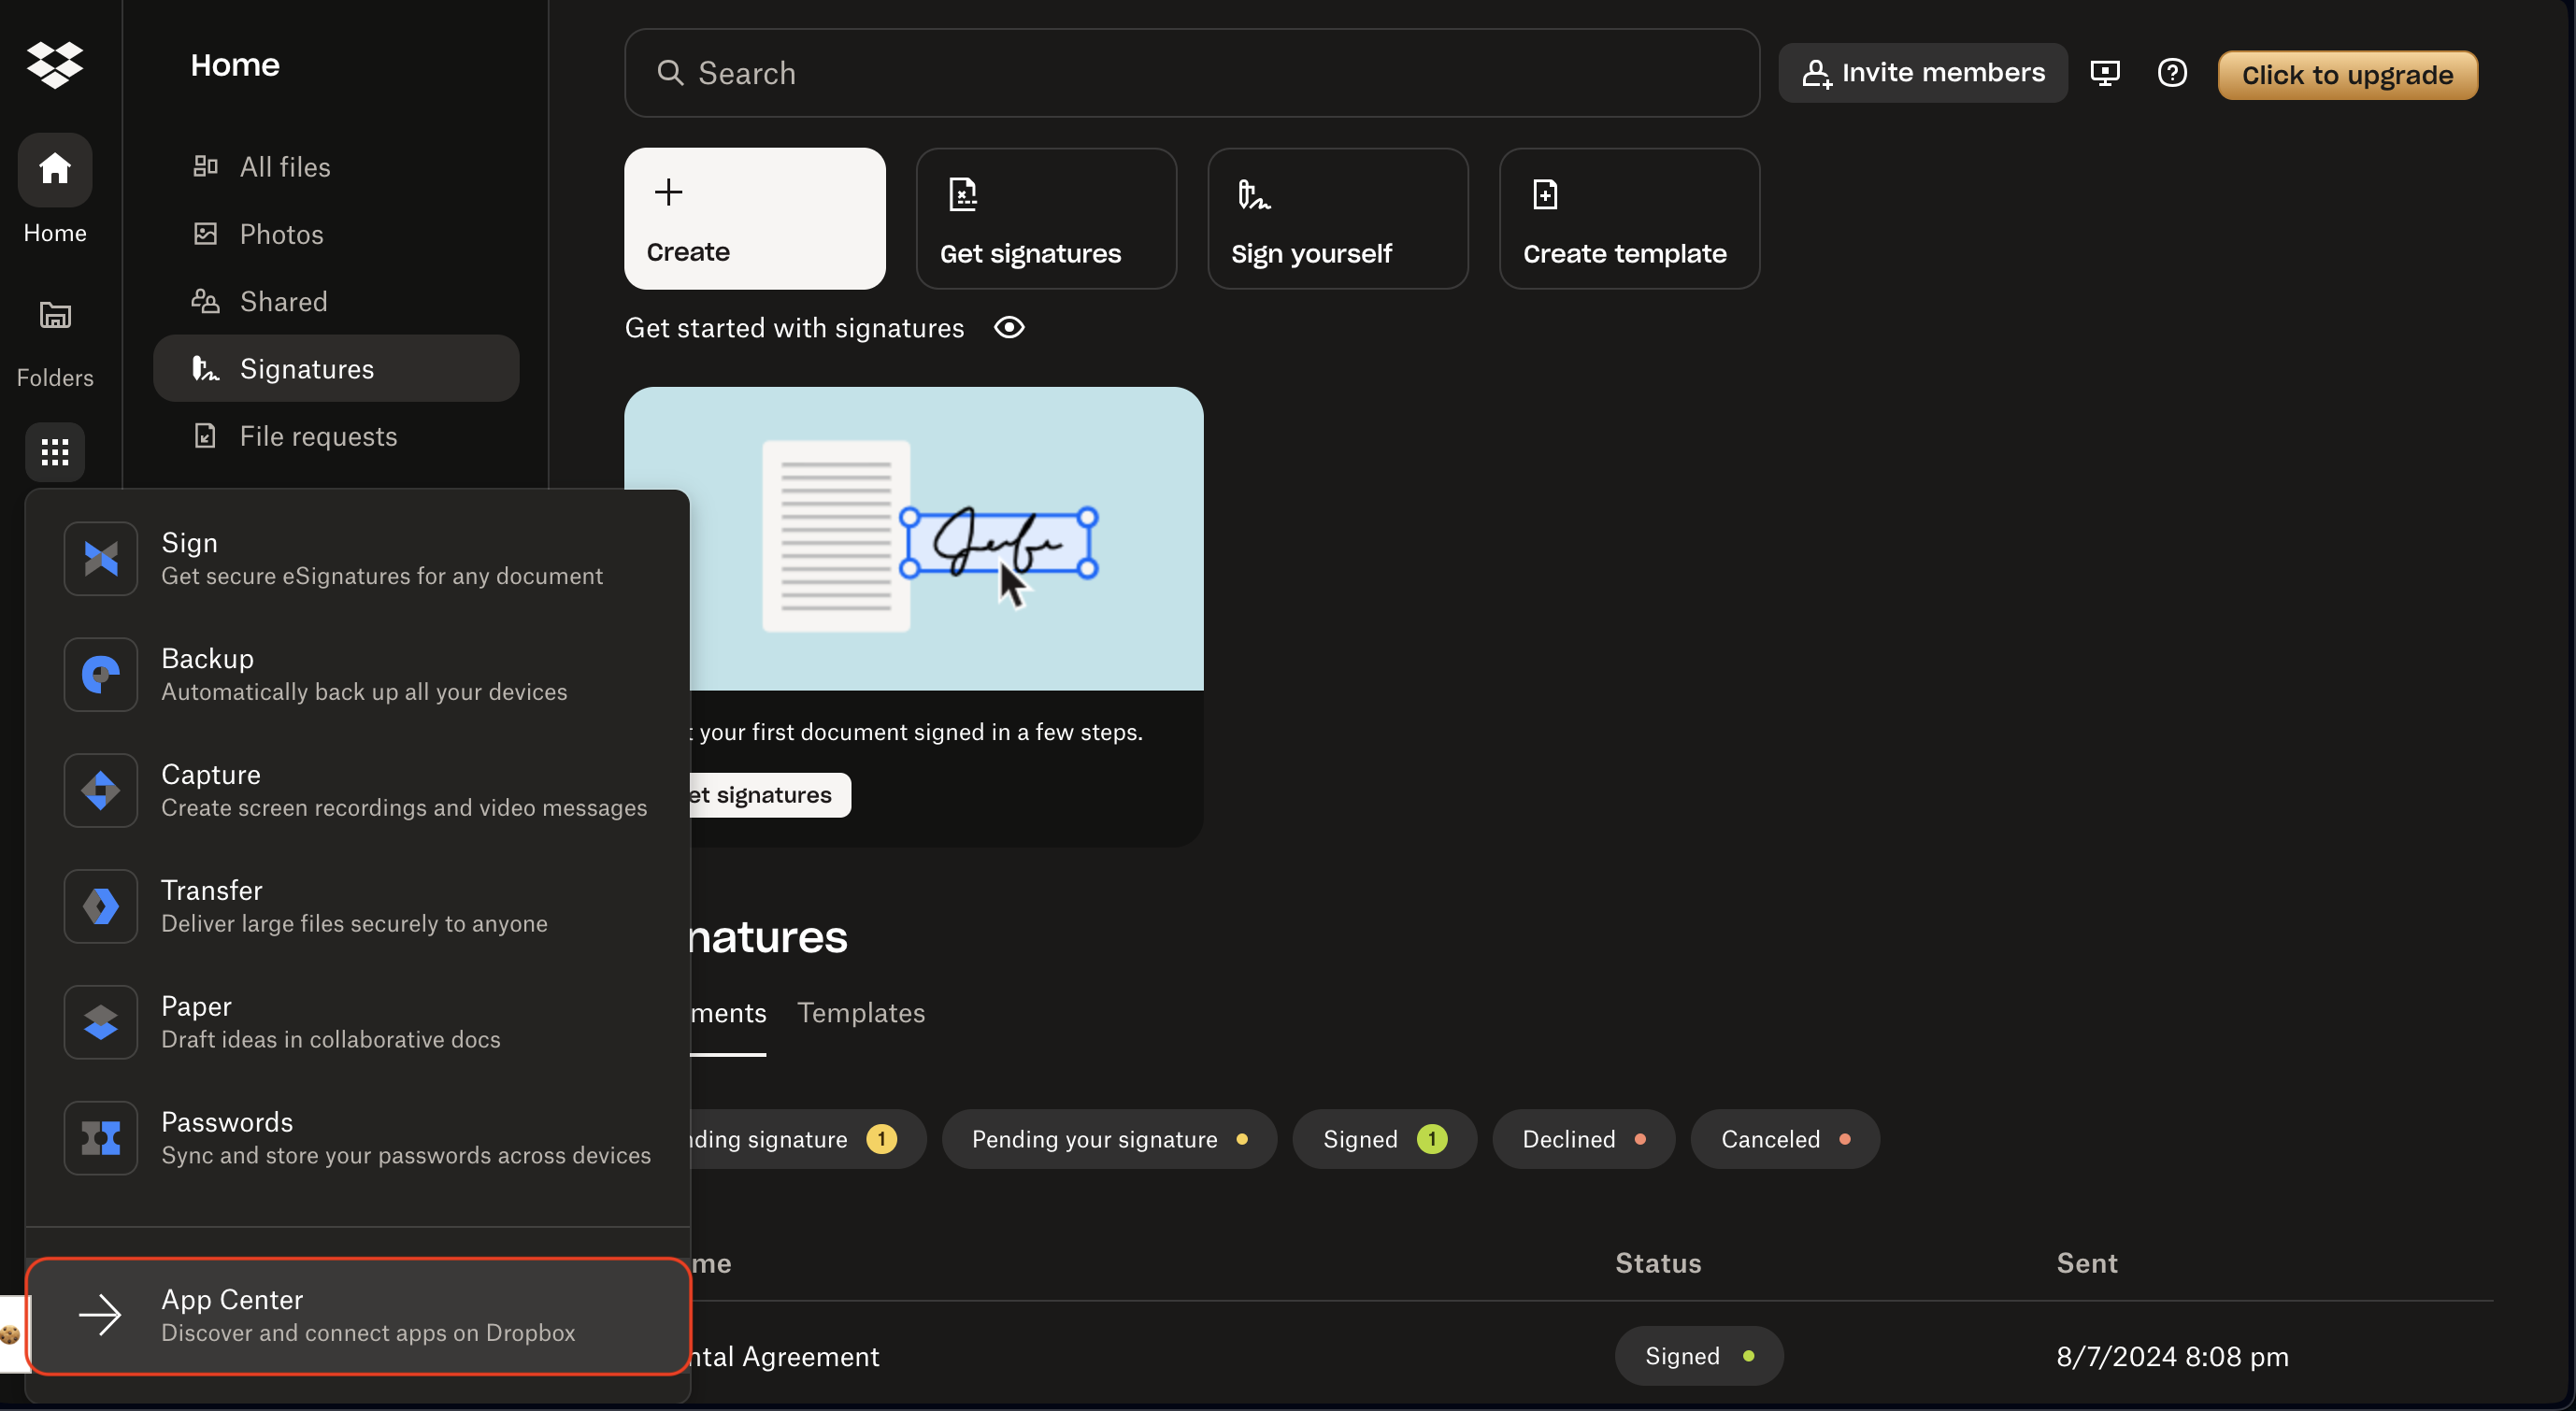This screenshot has width=2576, height=1411.
Task: Open Passwords app in apps menu
Action: tap(358, 1138)
